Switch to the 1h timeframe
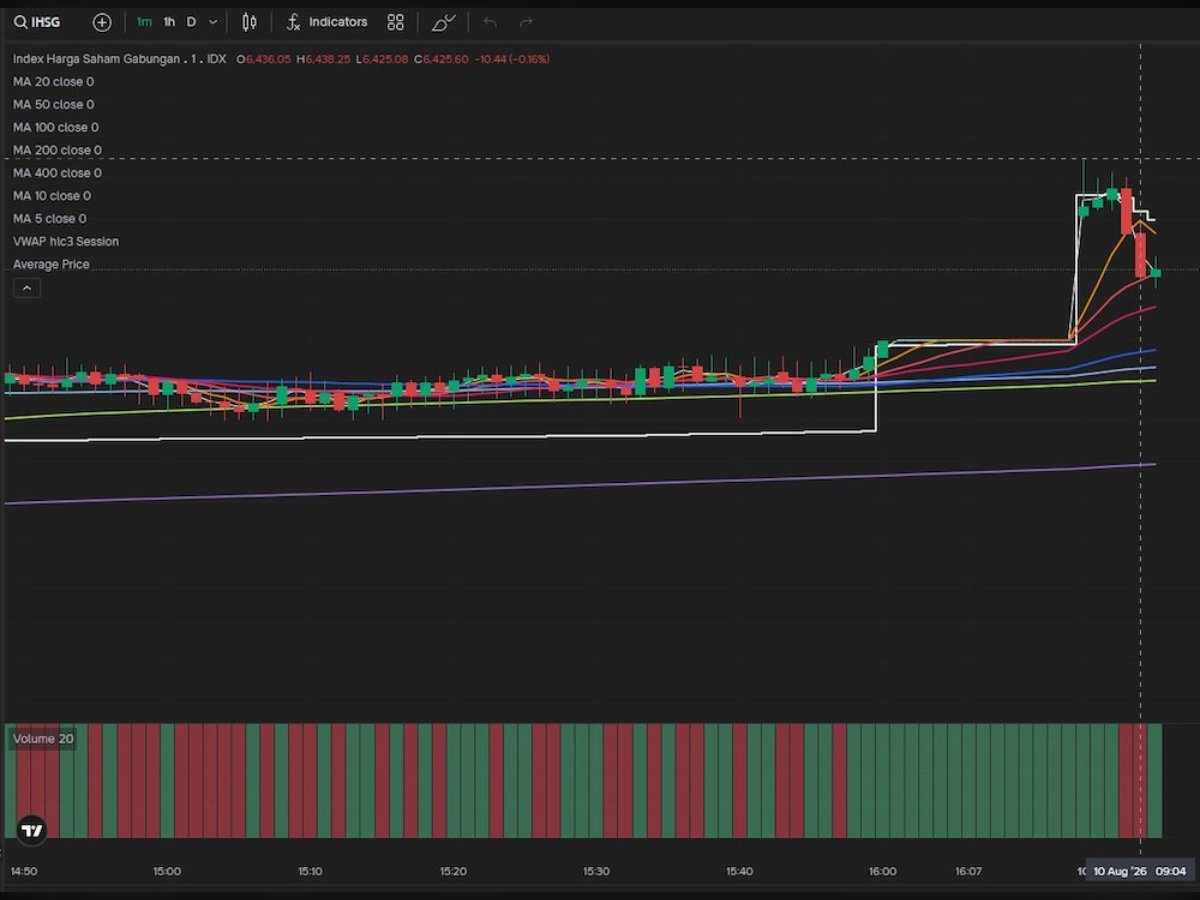This screenshot has height=900, width=1200. tap(170, 21)
